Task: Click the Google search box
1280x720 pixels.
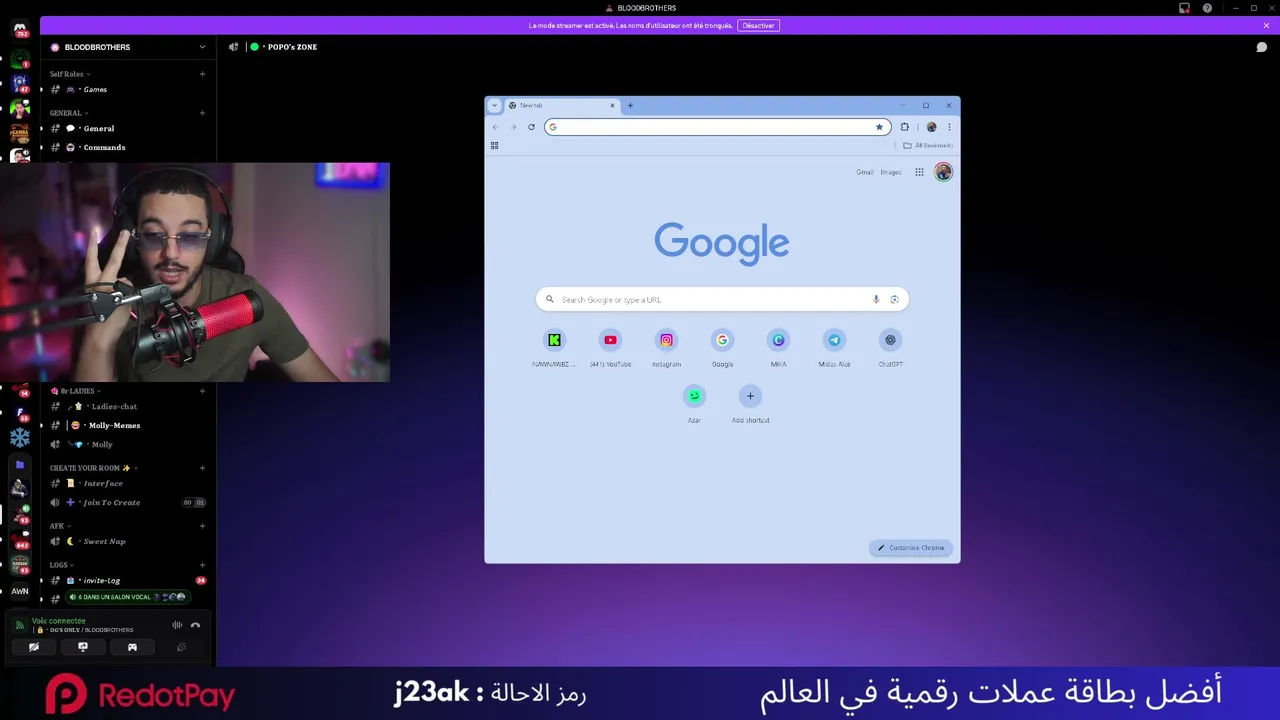Action: click(722, 299)
